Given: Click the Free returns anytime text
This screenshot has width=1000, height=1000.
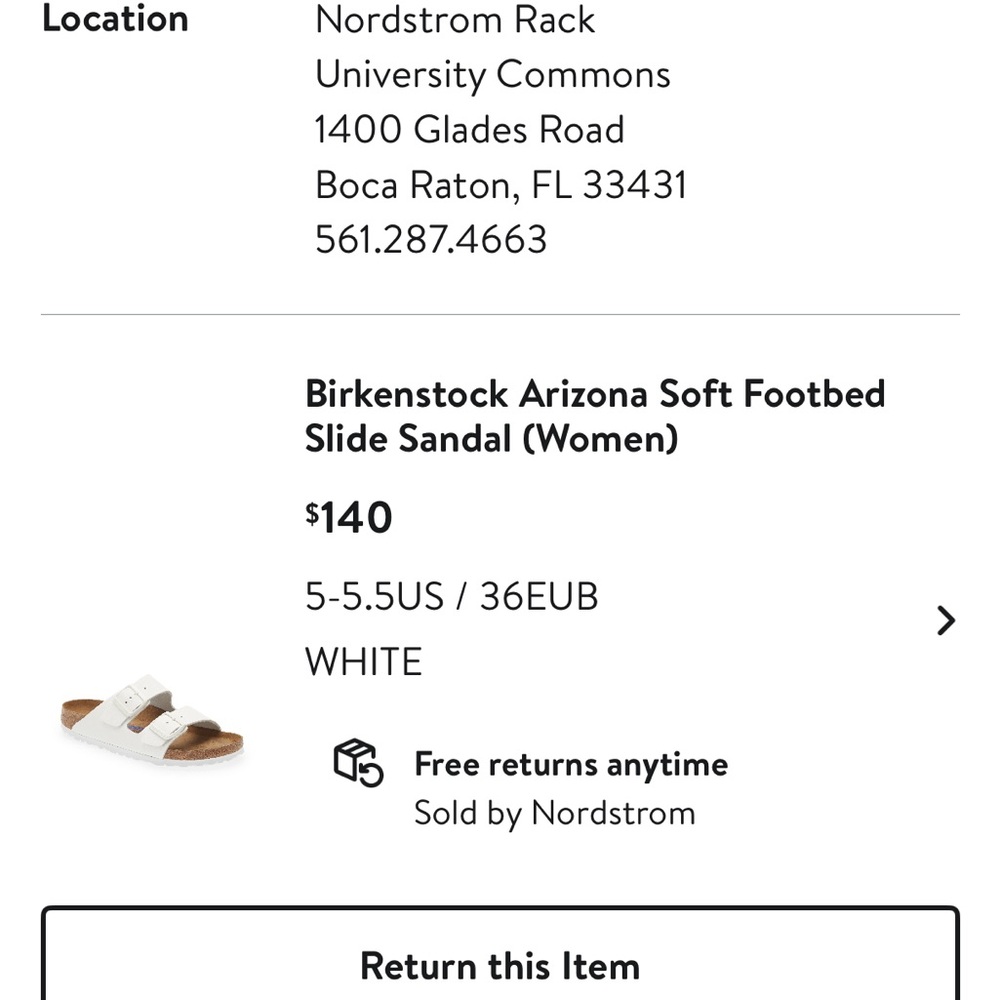Looking at the screenshot, I should point(571,764).
